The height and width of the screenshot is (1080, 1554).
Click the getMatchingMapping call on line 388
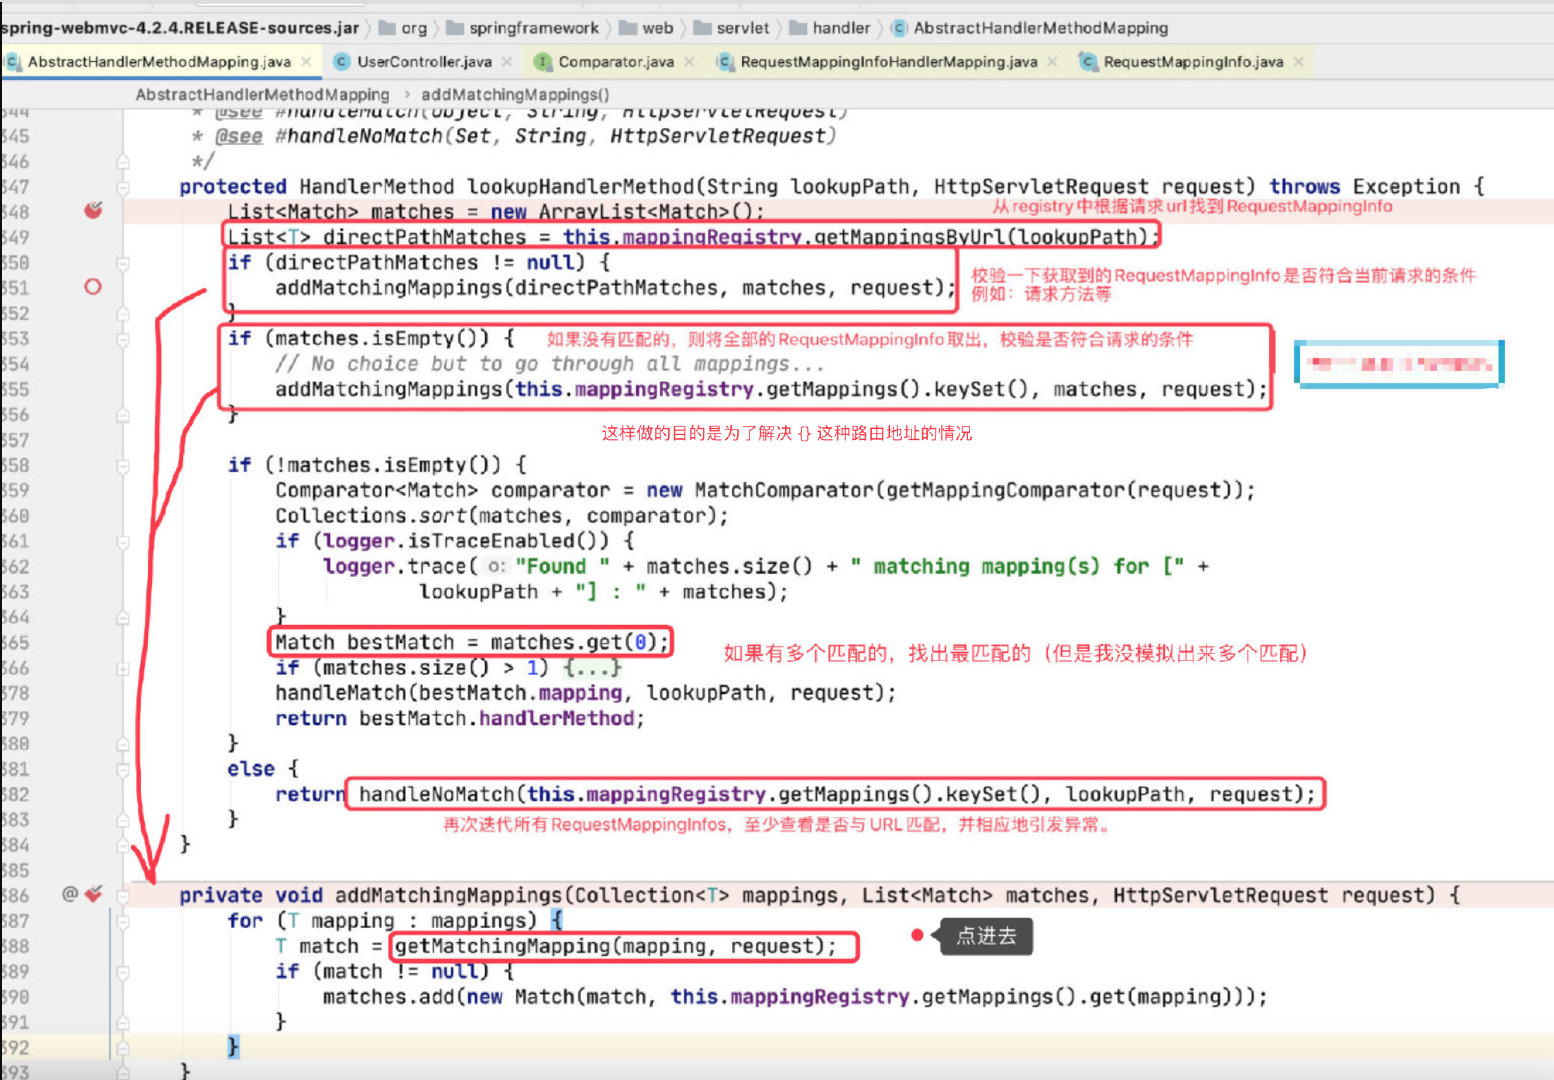point(502,946)
